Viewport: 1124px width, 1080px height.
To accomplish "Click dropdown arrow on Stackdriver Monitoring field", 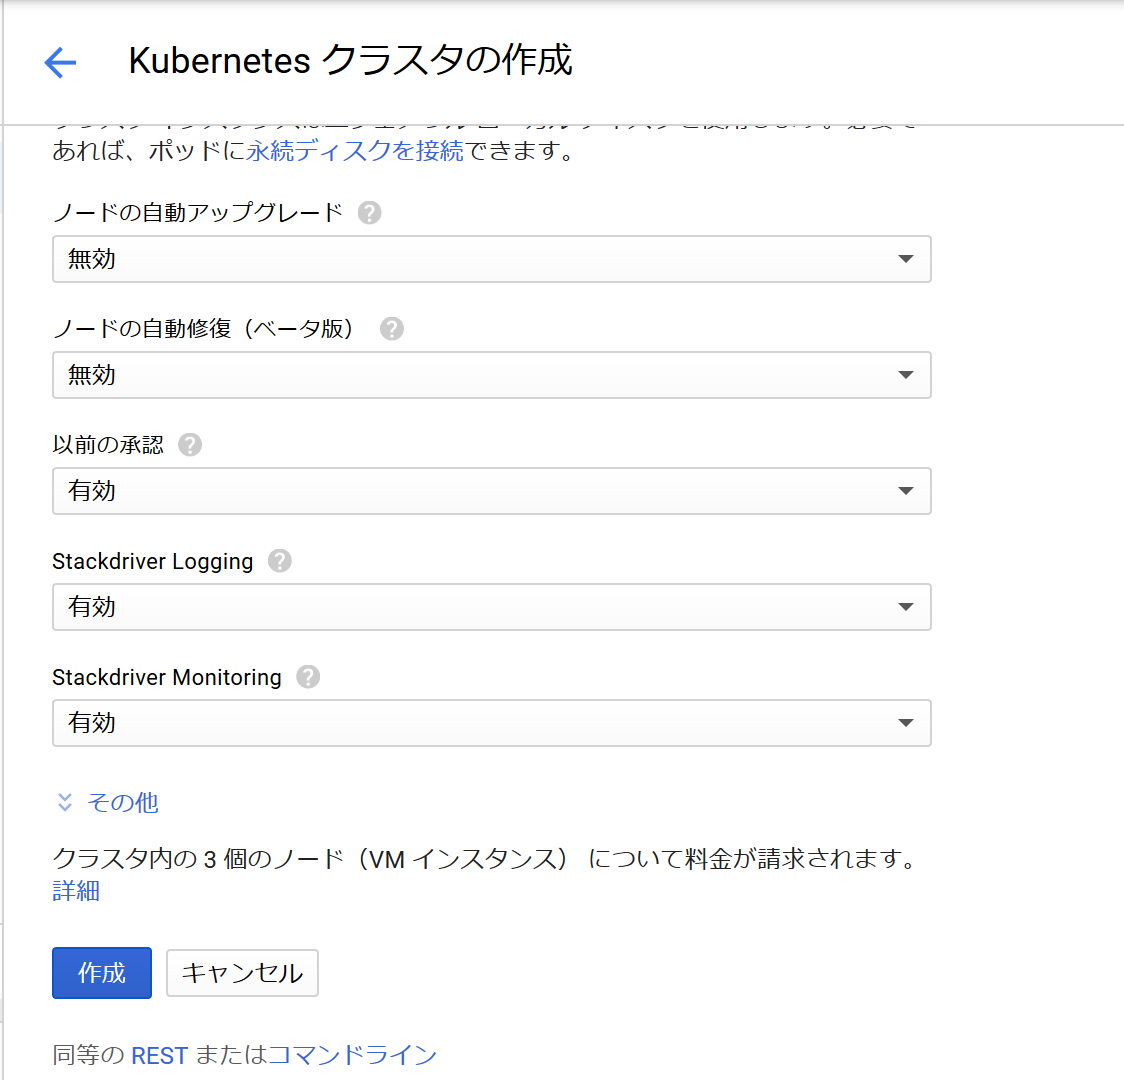I will coord(906,723).
